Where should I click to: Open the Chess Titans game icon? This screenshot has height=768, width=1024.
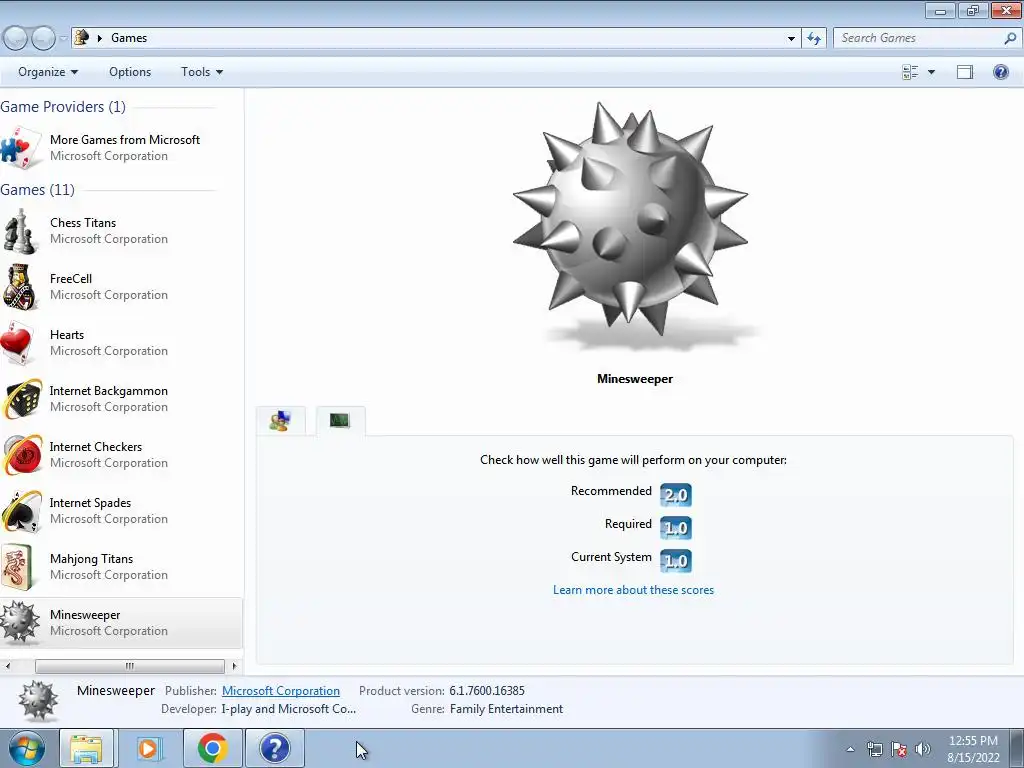20,231
